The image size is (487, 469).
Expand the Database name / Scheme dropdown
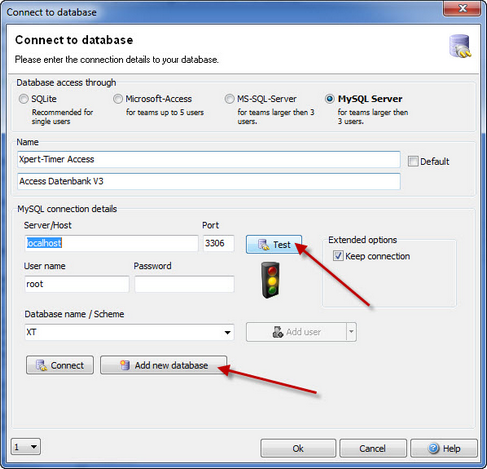[227, 332]
